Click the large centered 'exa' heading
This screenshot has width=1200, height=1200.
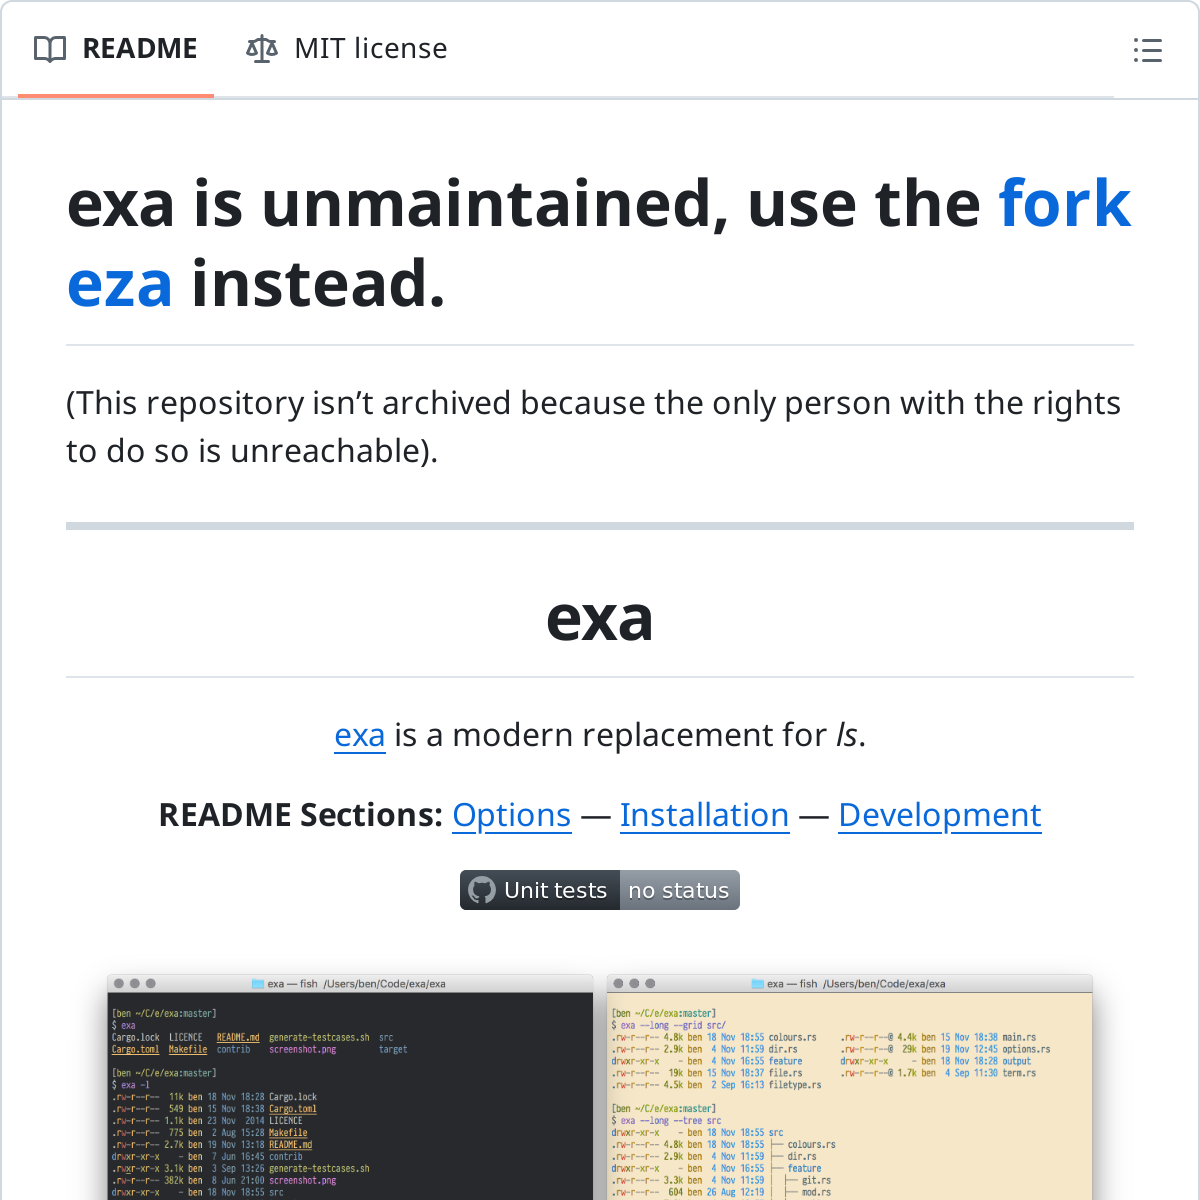coord(599,620)
